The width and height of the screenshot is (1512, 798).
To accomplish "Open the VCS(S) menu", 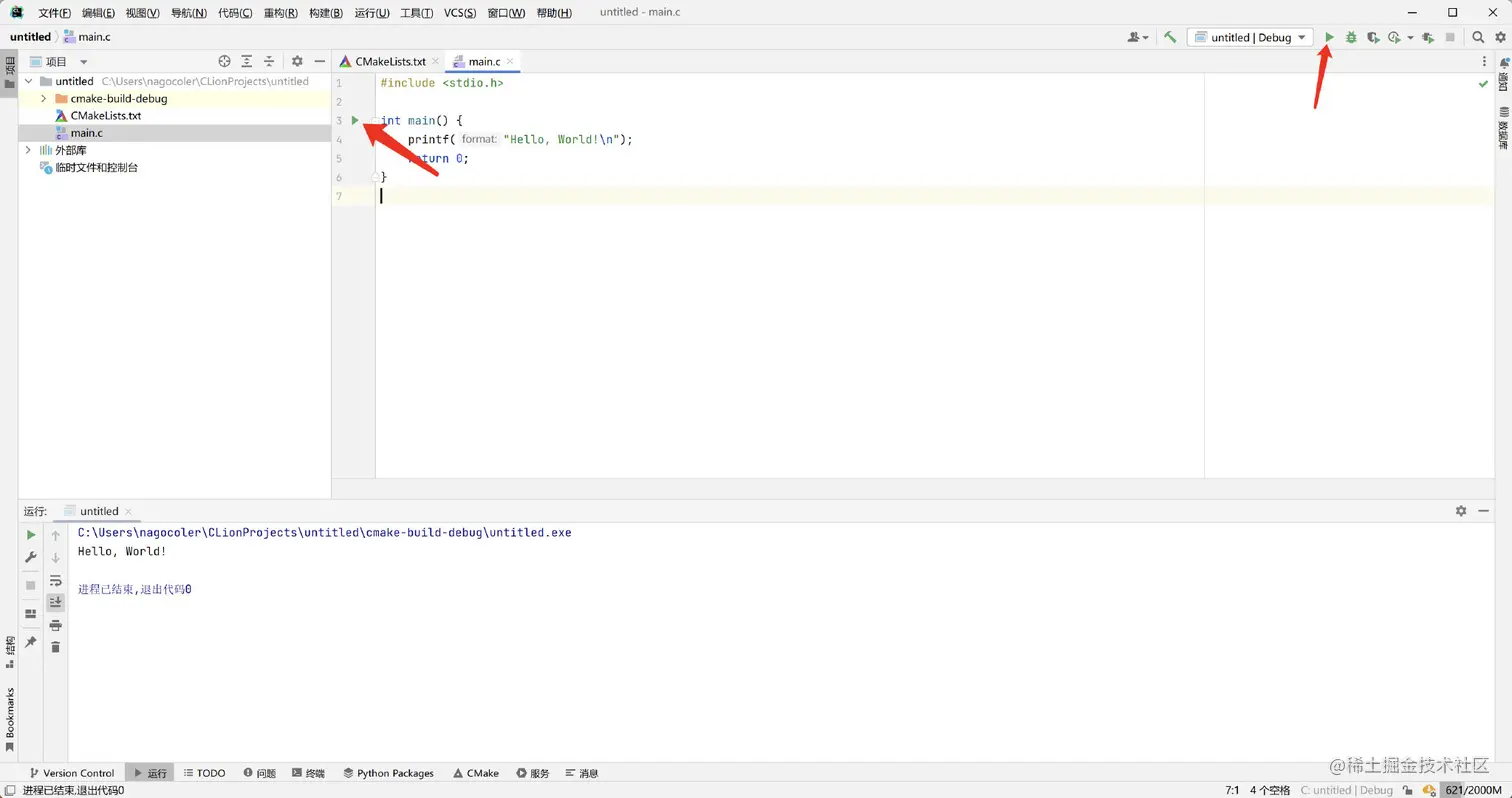I will tap(460, 13).
